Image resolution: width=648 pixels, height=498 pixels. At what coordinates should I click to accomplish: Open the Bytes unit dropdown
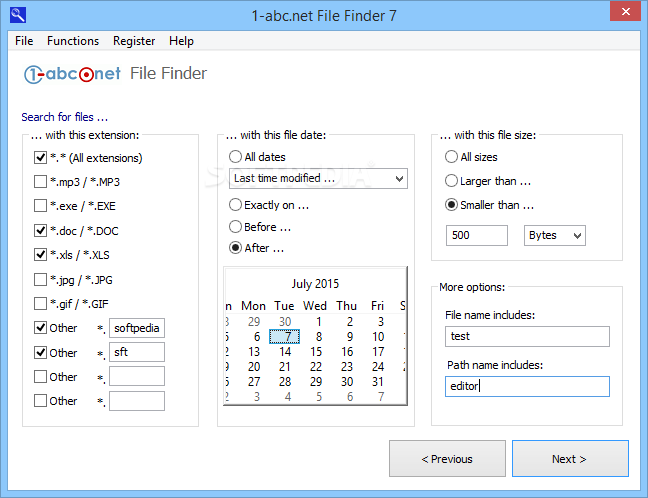point(555,236)
